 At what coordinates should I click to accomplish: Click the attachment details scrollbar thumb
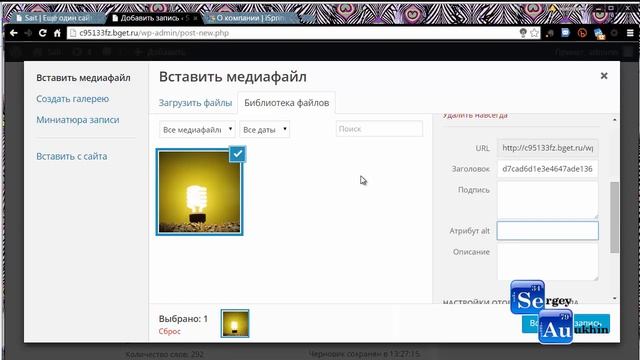(614, 218)
